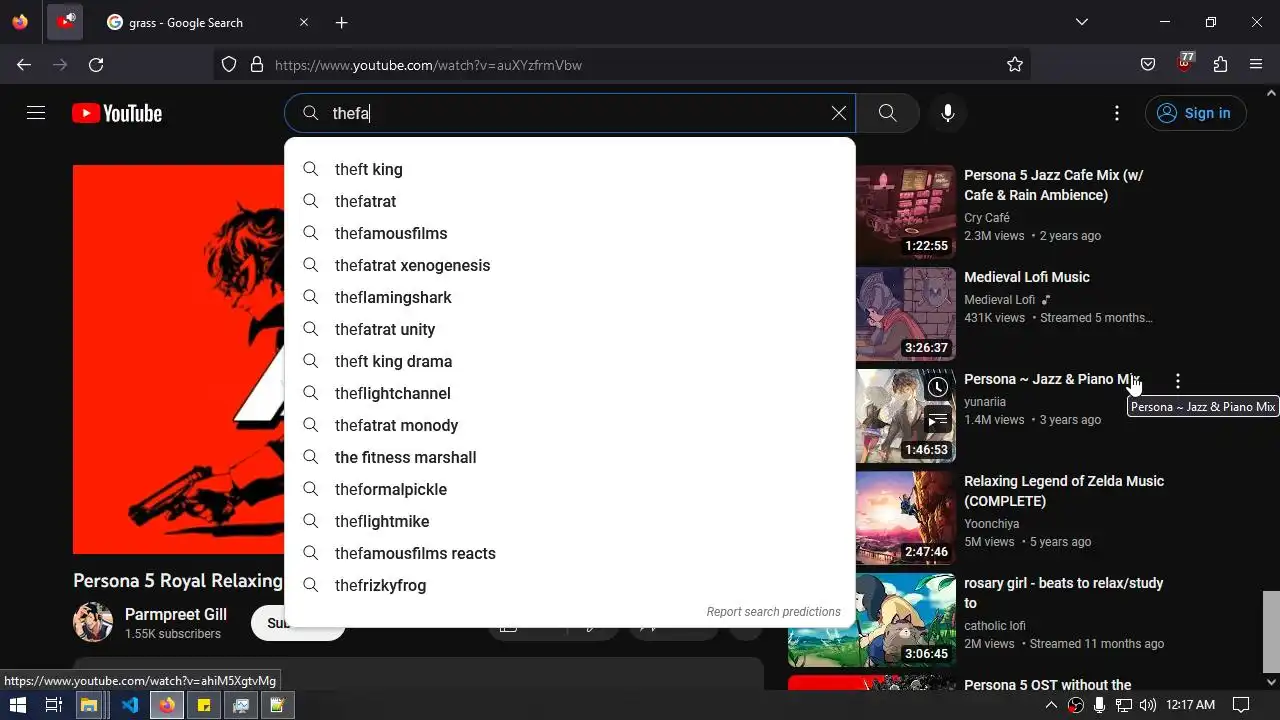Show site security padlock info
Viewport: 1280px width, 720px height.
point(257,65)
